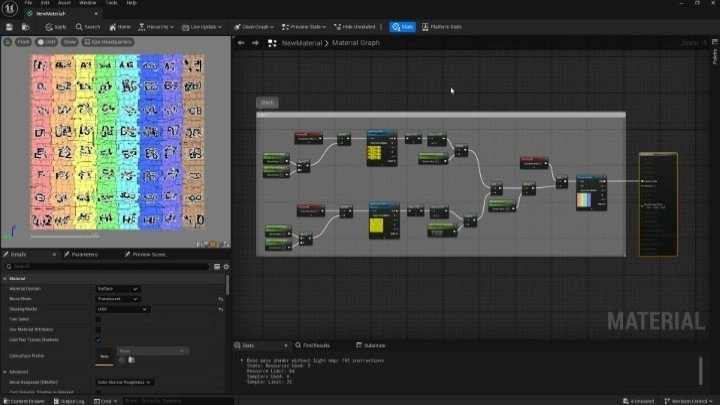Open Search from the toolbar
Screen dimensions: 720x405
tap(88, 27)
